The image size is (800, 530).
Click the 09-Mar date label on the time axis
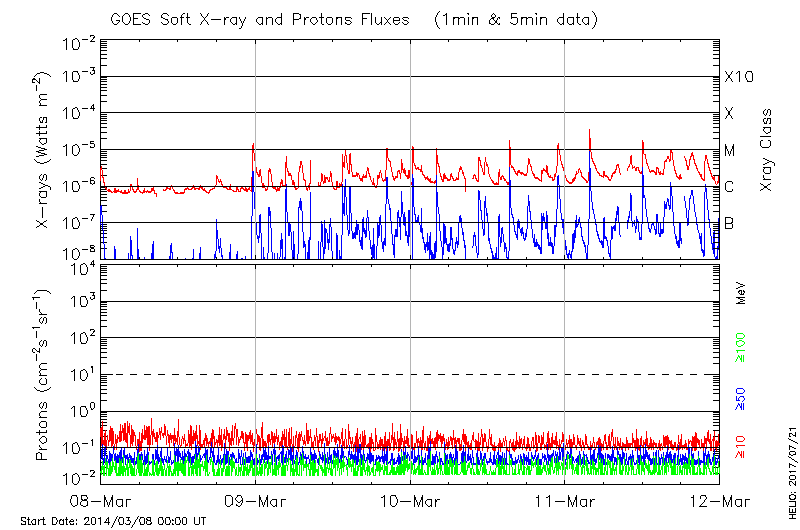(x=255, y=501)
